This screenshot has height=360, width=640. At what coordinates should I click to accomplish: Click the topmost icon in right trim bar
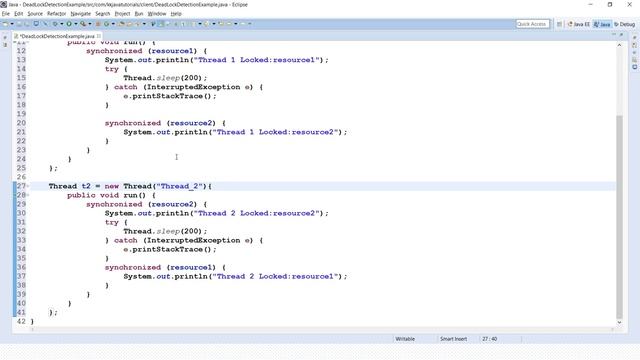point(635,37)
